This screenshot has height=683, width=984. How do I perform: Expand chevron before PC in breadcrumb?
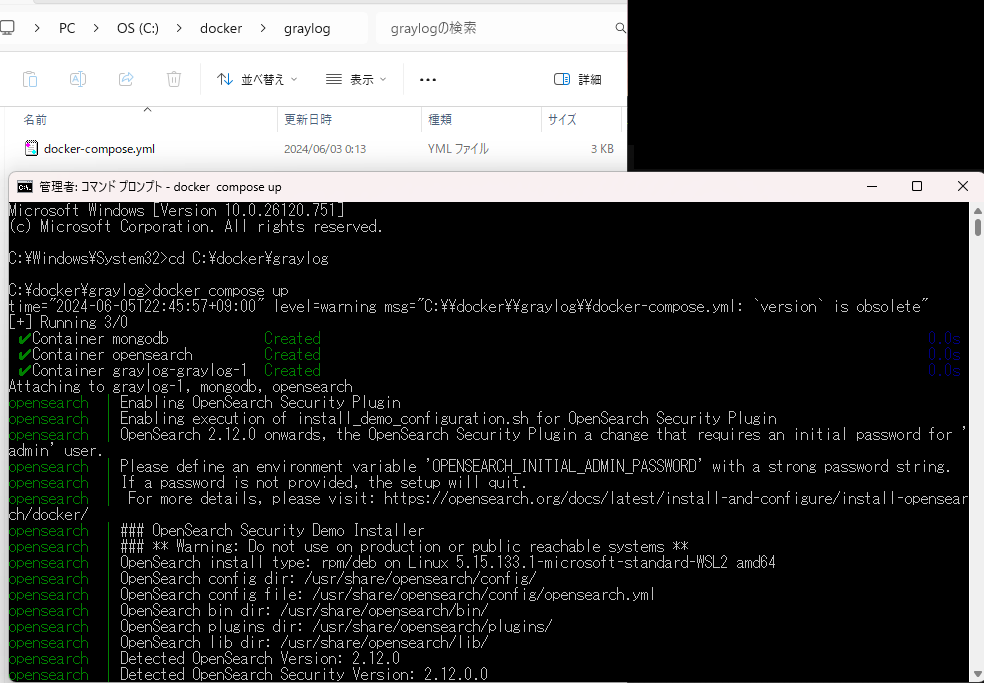click(x=37, y=28)
